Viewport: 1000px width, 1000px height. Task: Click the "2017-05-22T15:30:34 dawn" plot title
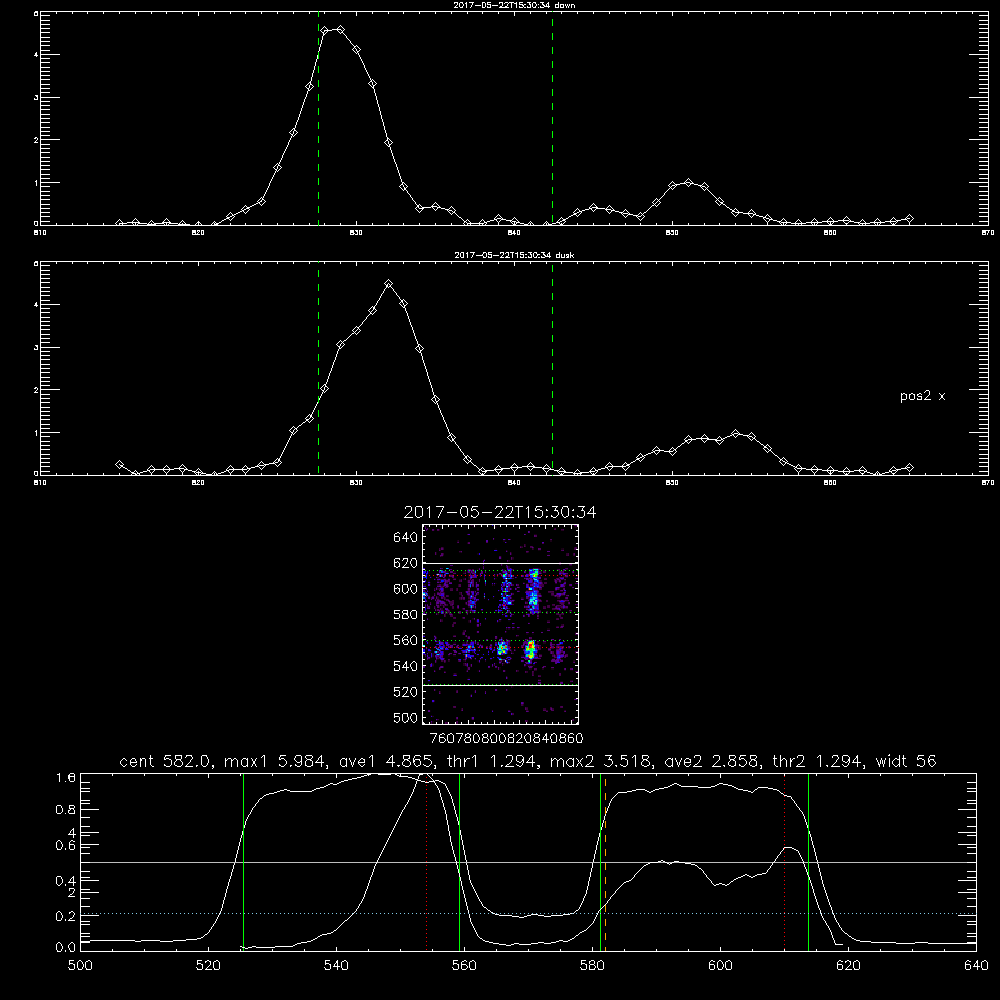coord(514,5)
